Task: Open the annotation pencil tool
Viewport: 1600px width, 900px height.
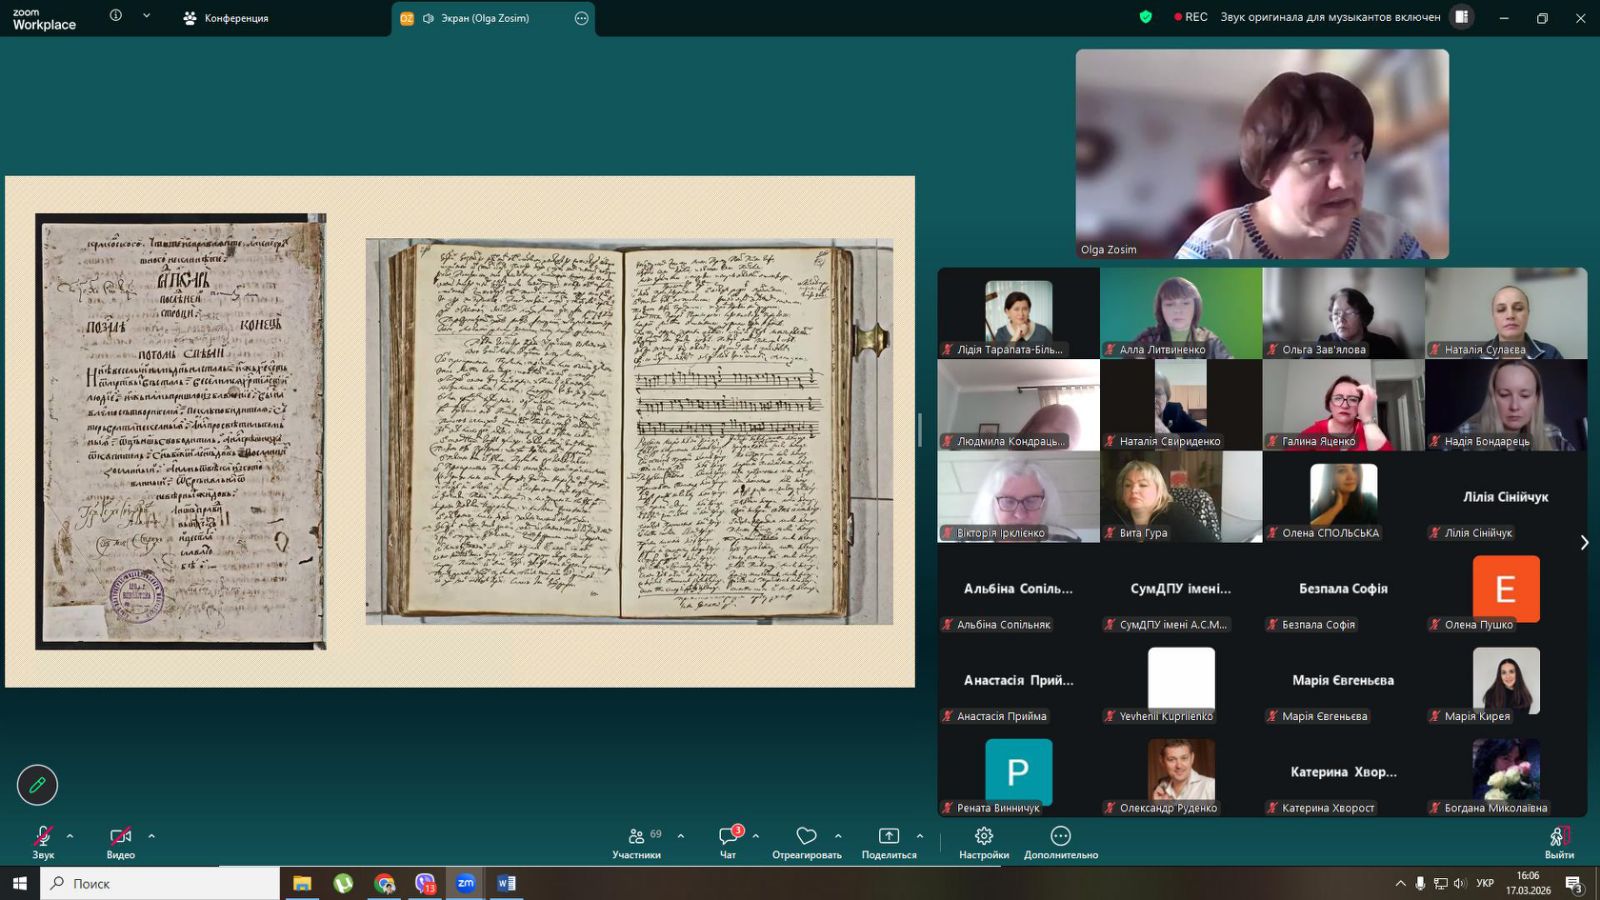Action: (x=37, y=785)
